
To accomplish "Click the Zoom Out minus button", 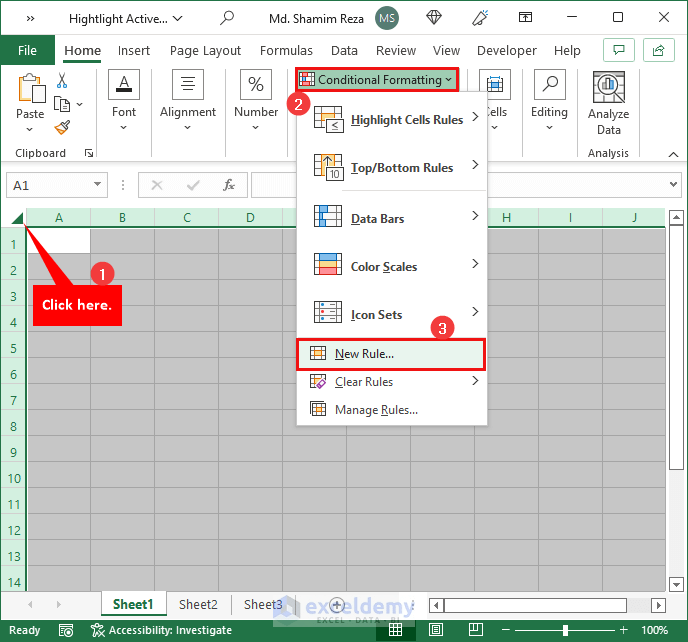I will pyautogui.click(x=505, y=630).
